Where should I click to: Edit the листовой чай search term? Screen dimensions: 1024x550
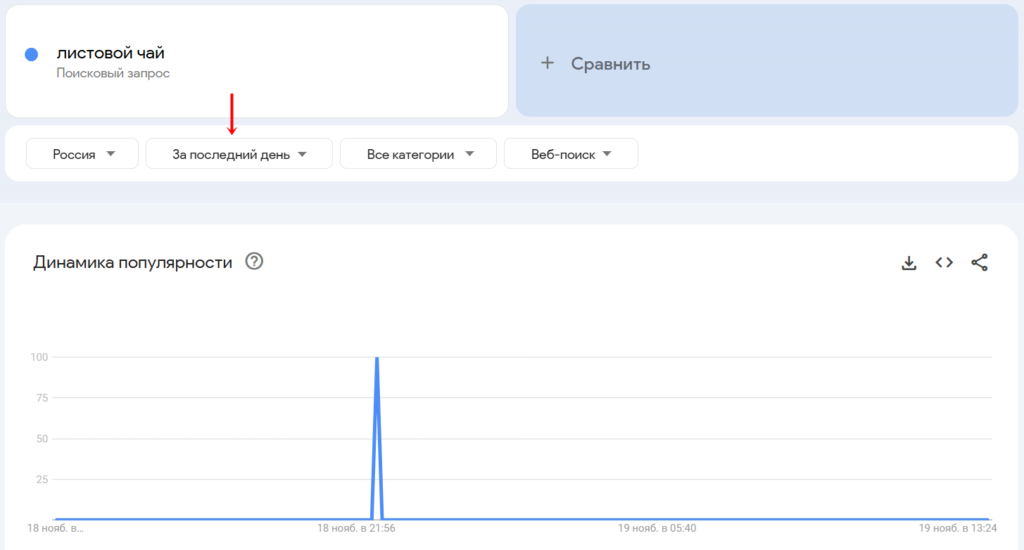110,53
